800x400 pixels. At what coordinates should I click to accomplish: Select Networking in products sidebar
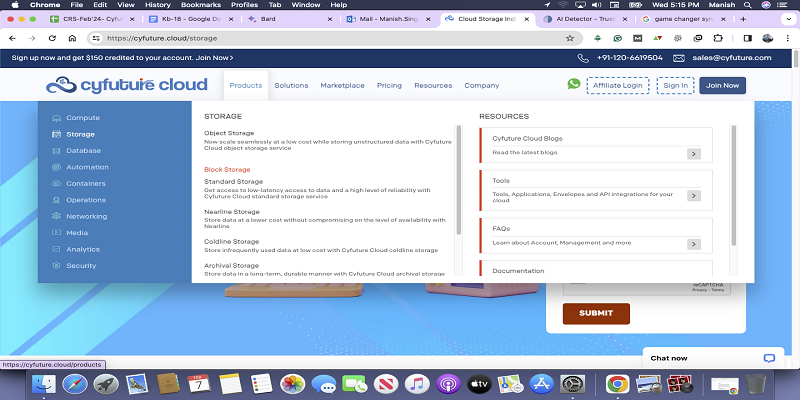tap(86, 216)
